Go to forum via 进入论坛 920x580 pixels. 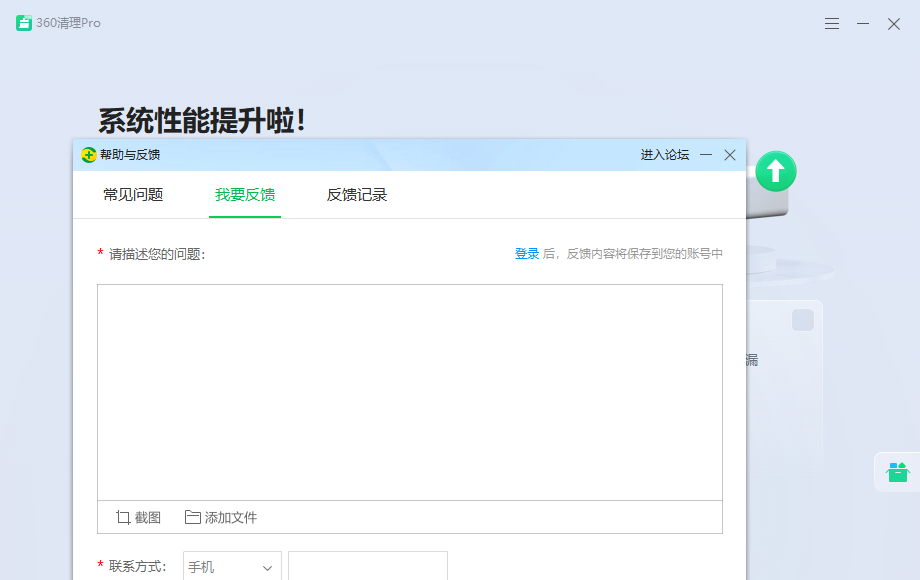tap(665, 155)
